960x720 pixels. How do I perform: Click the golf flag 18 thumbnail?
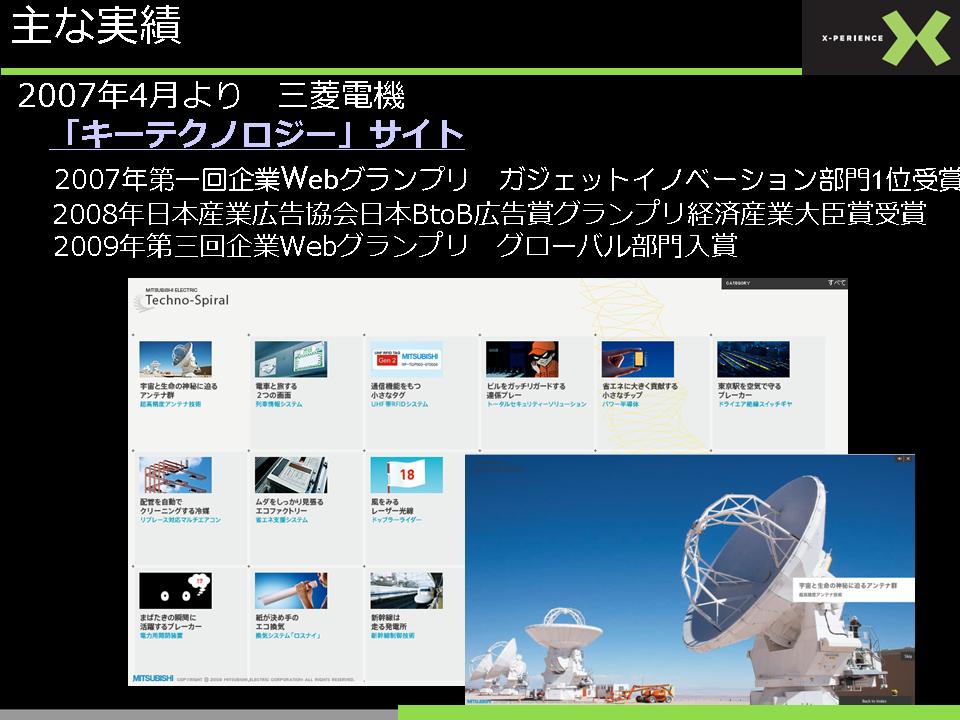point(407,475)
